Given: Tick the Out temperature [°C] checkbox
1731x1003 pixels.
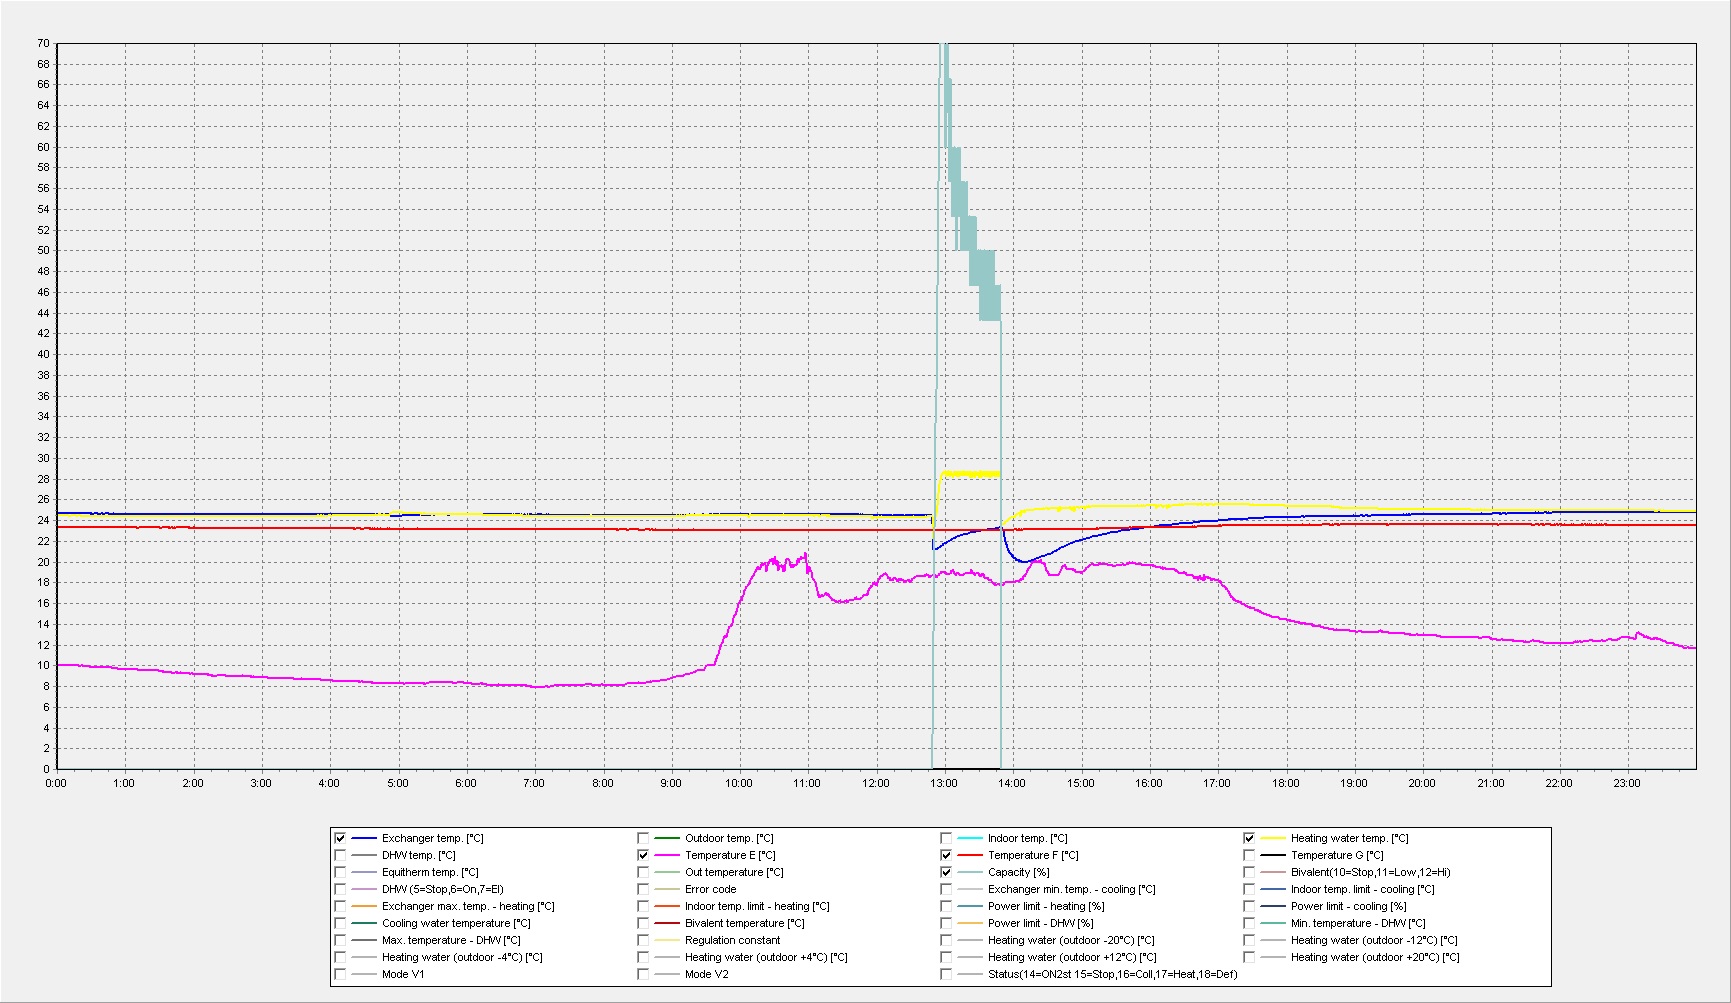Looking at the screenshot, I should [x=643, y=872].
